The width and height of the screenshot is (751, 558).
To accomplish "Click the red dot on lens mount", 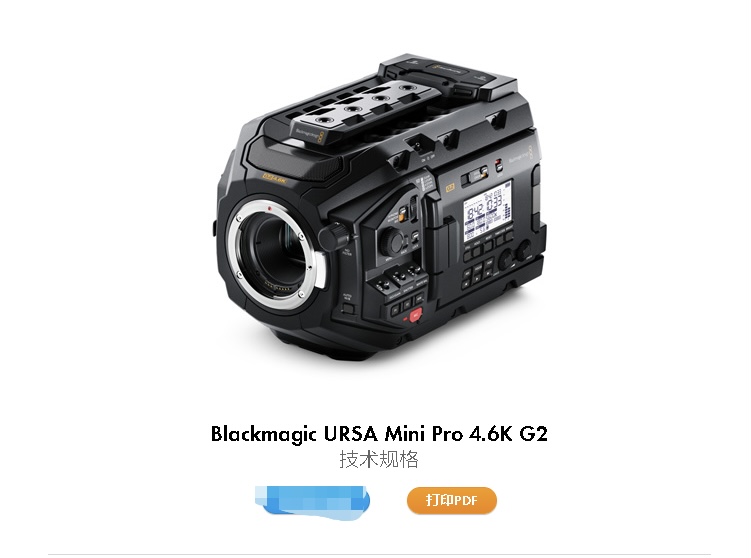I will point(270,208).
